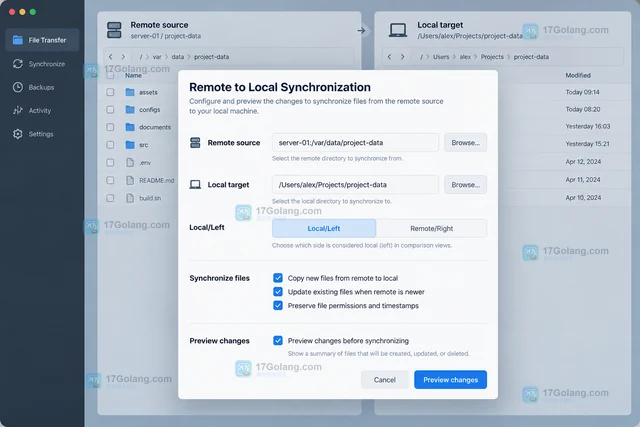This screenshot has width=640, height=427.
Task: Click the Local target path input field
Action: [356, 185]
